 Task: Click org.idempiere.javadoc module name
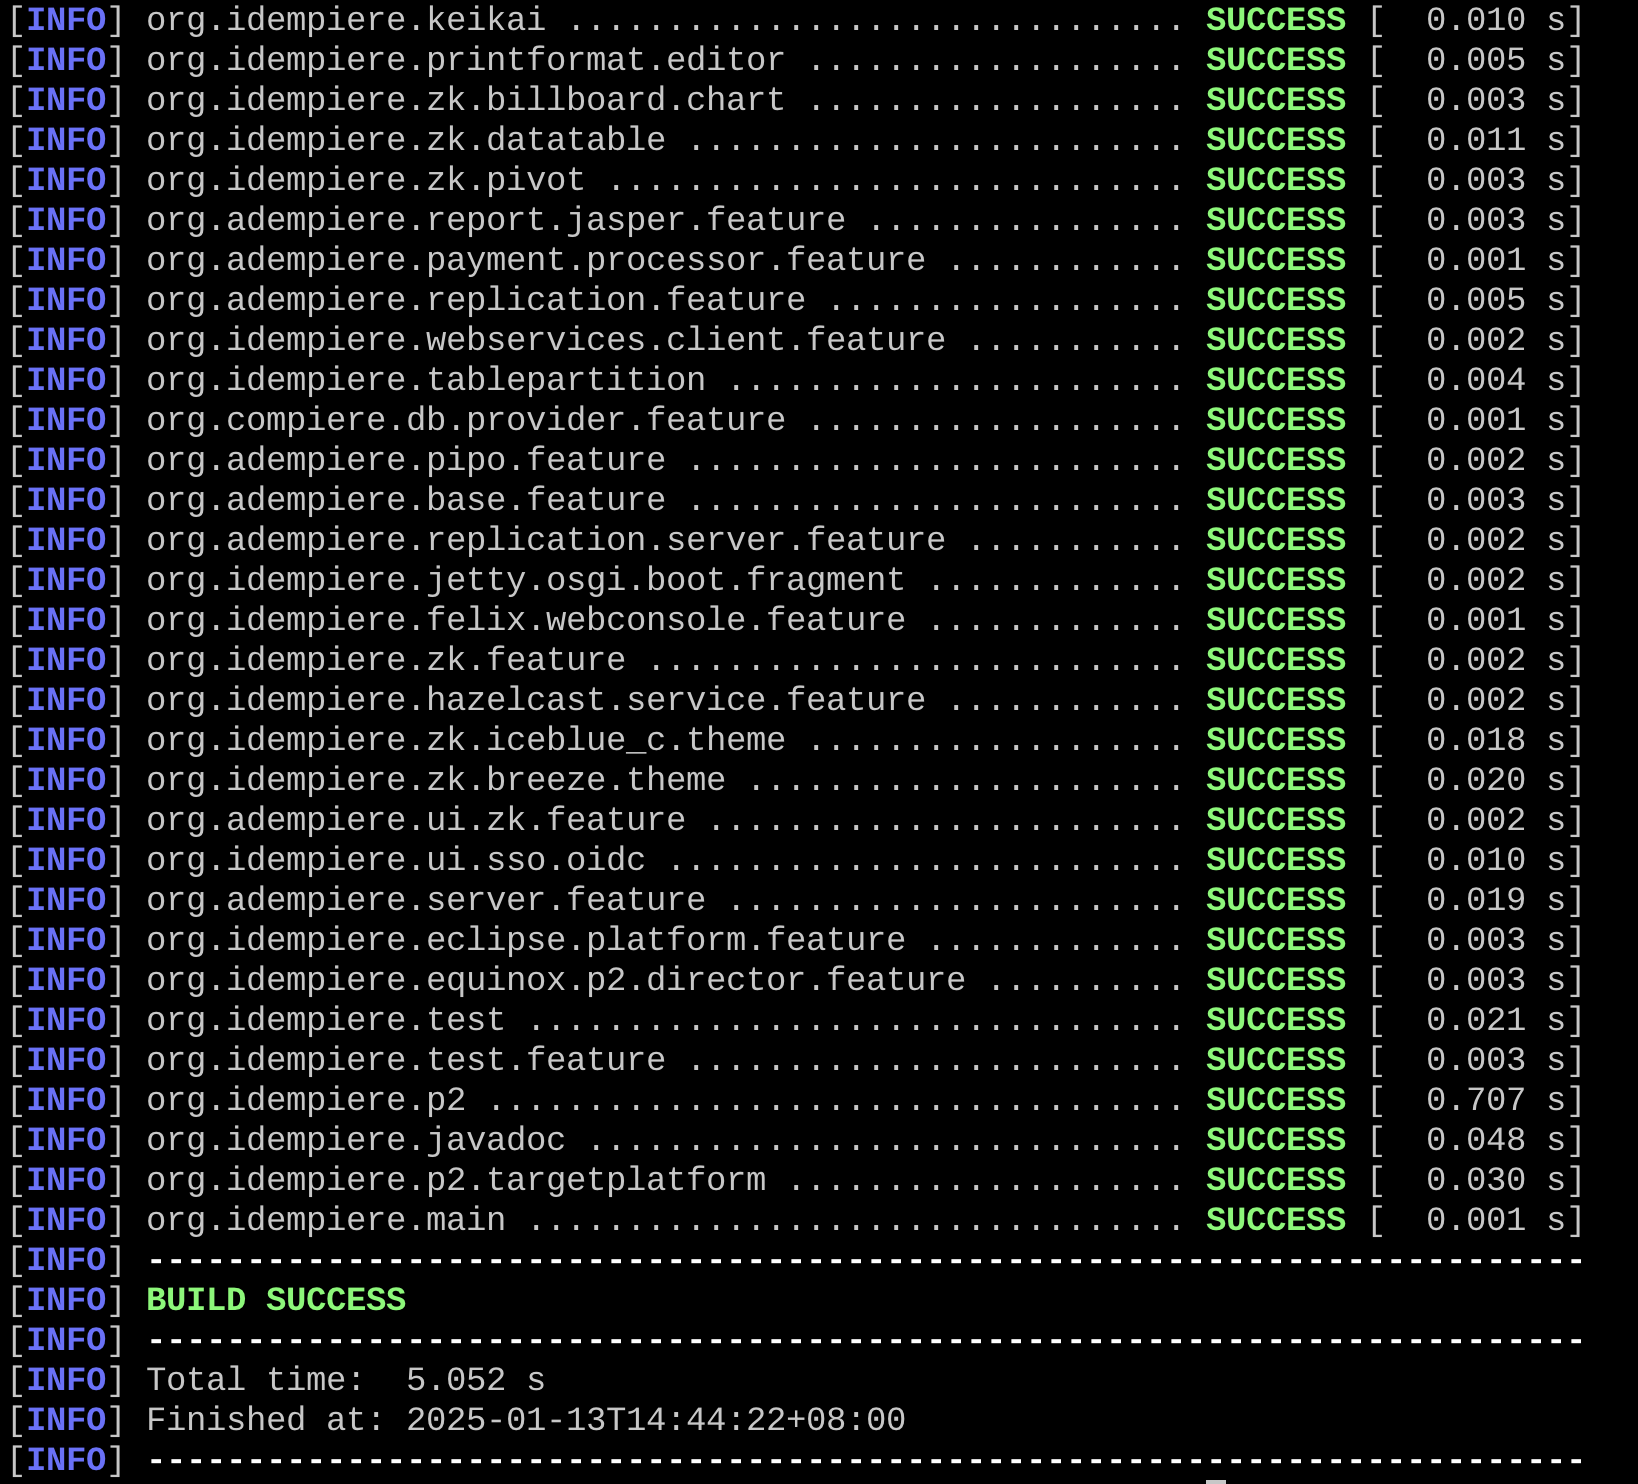[x=356, y=1140]
